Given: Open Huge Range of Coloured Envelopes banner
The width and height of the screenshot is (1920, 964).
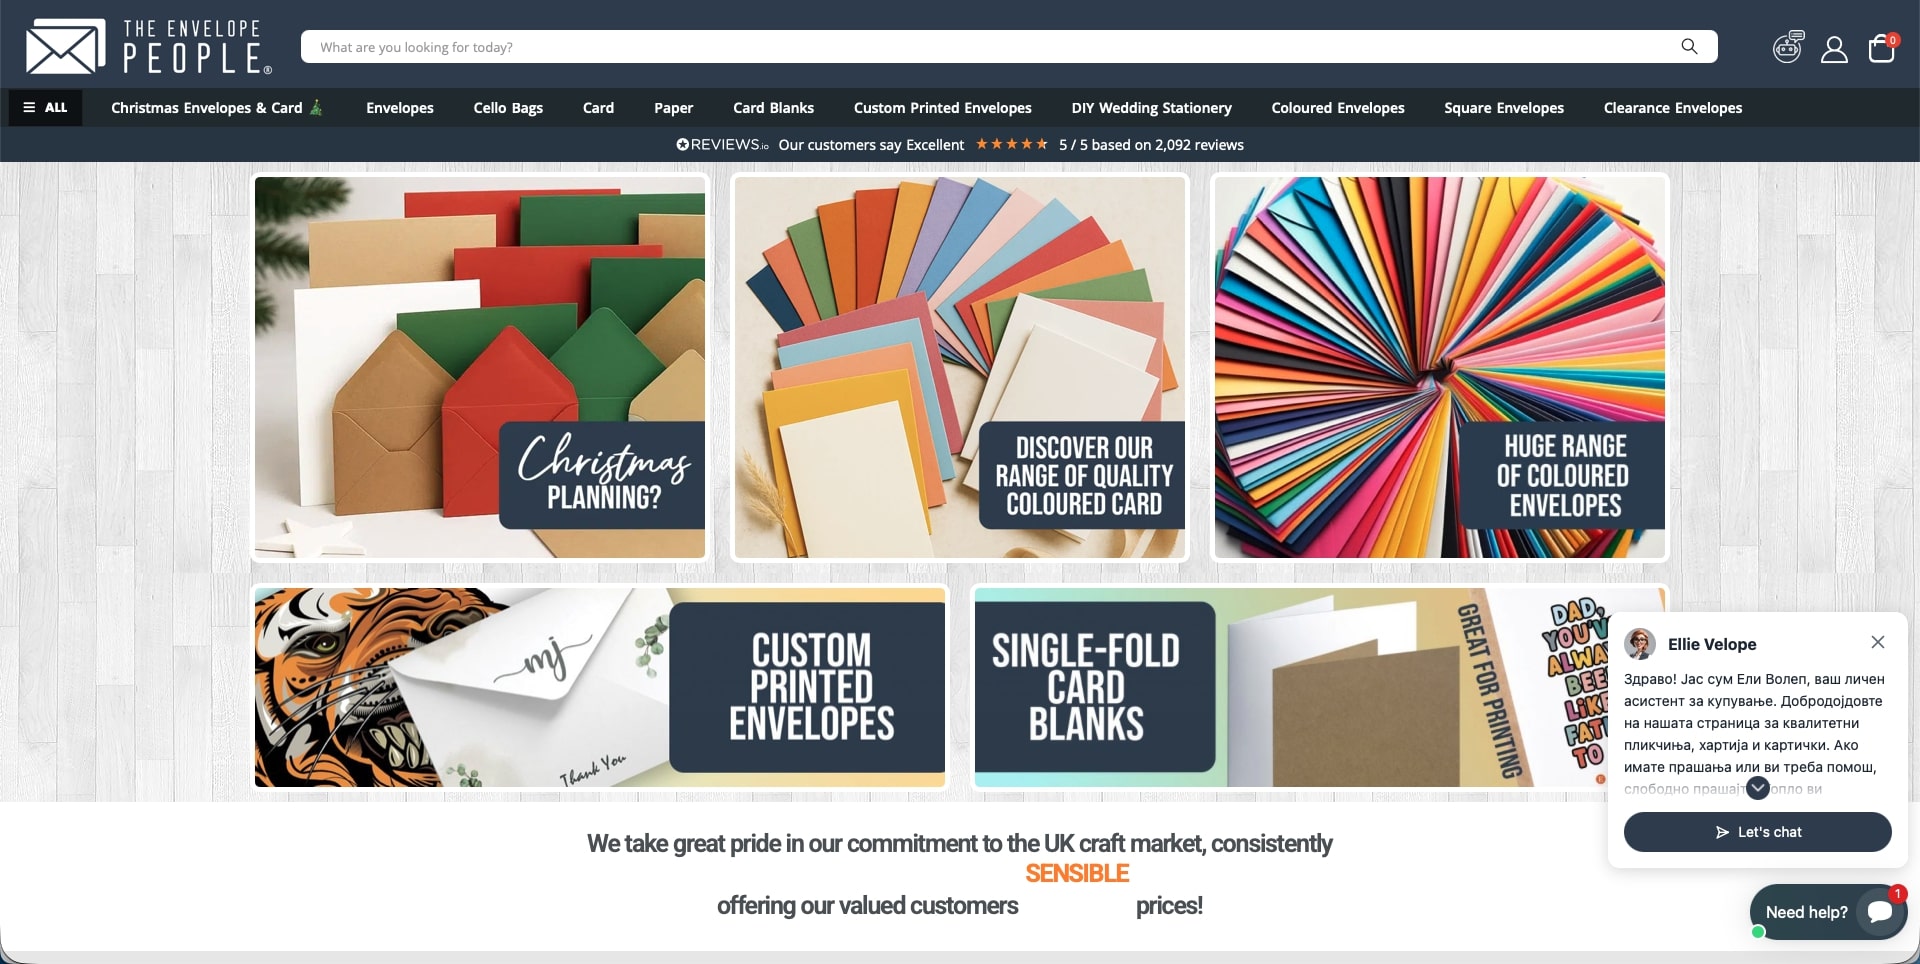Looking at the screenshot, I should pos(1440,367).
